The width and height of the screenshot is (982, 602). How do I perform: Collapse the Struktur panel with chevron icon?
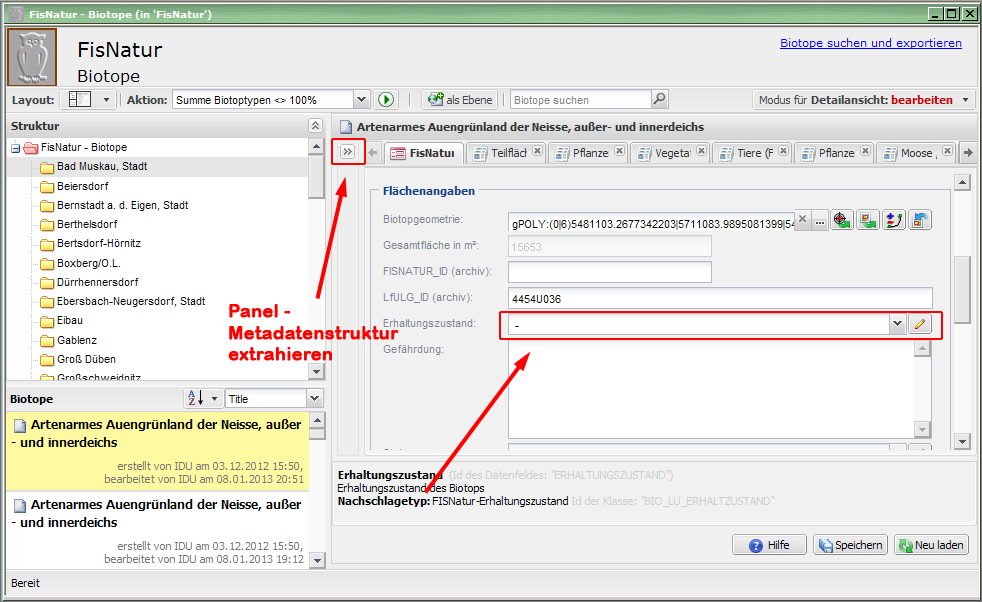point(315,126)
